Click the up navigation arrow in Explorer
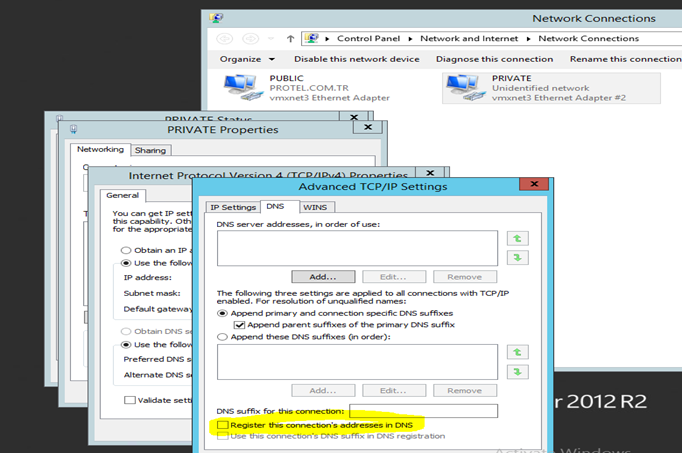Viewport: 682px width, 453px height. (290, 39)
